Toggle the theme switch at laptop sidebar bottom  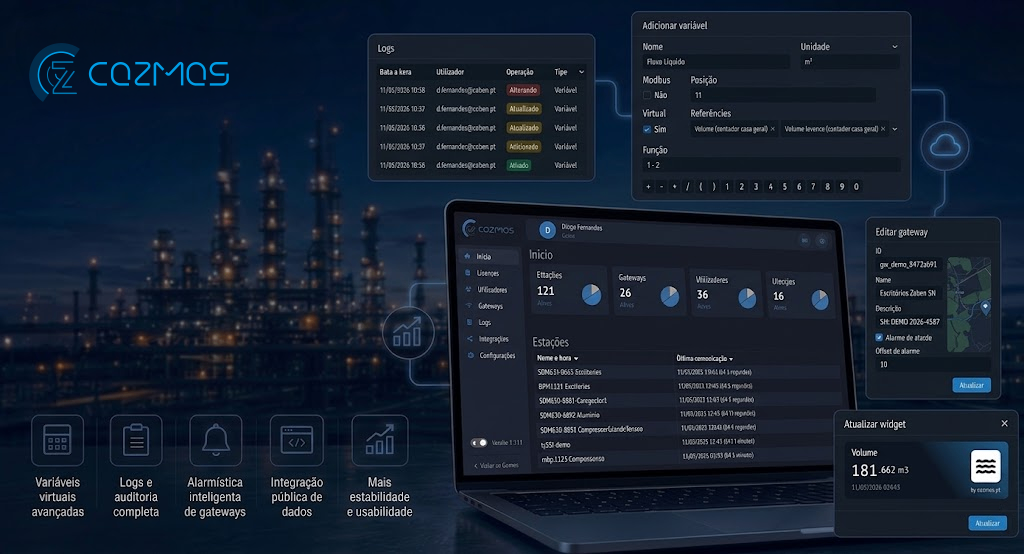pos(479,442)
